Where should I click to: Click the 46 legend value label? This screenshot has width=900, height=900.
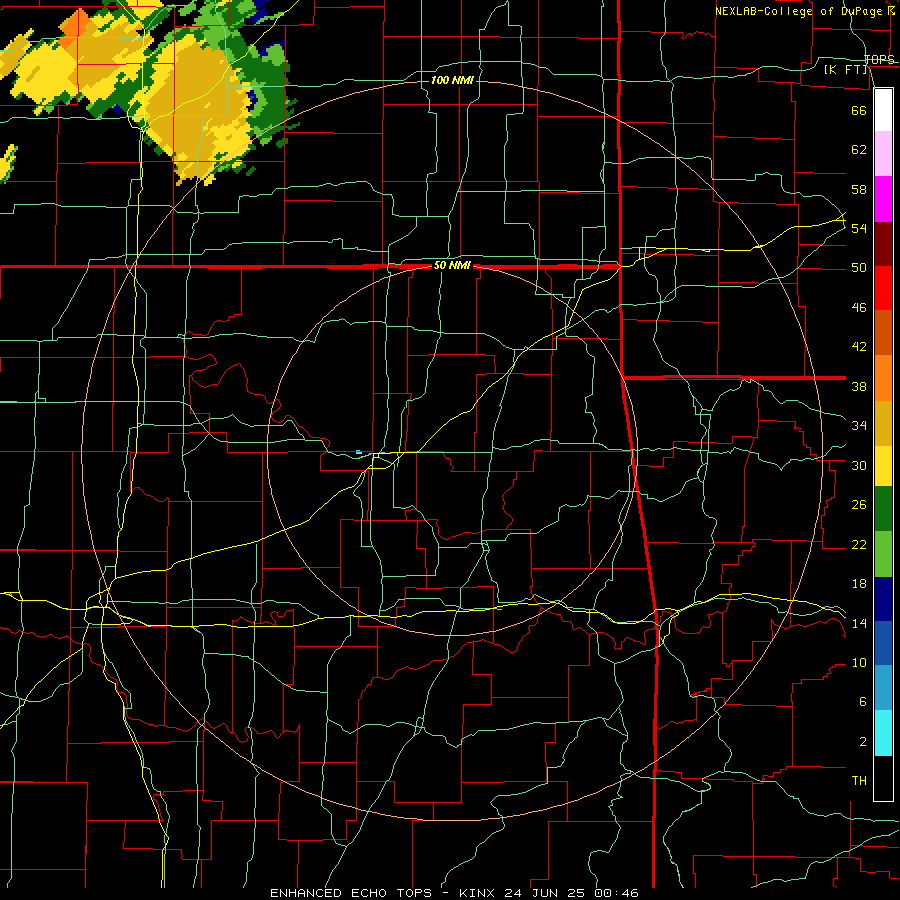pyautogui.click(x=859, y=307)
